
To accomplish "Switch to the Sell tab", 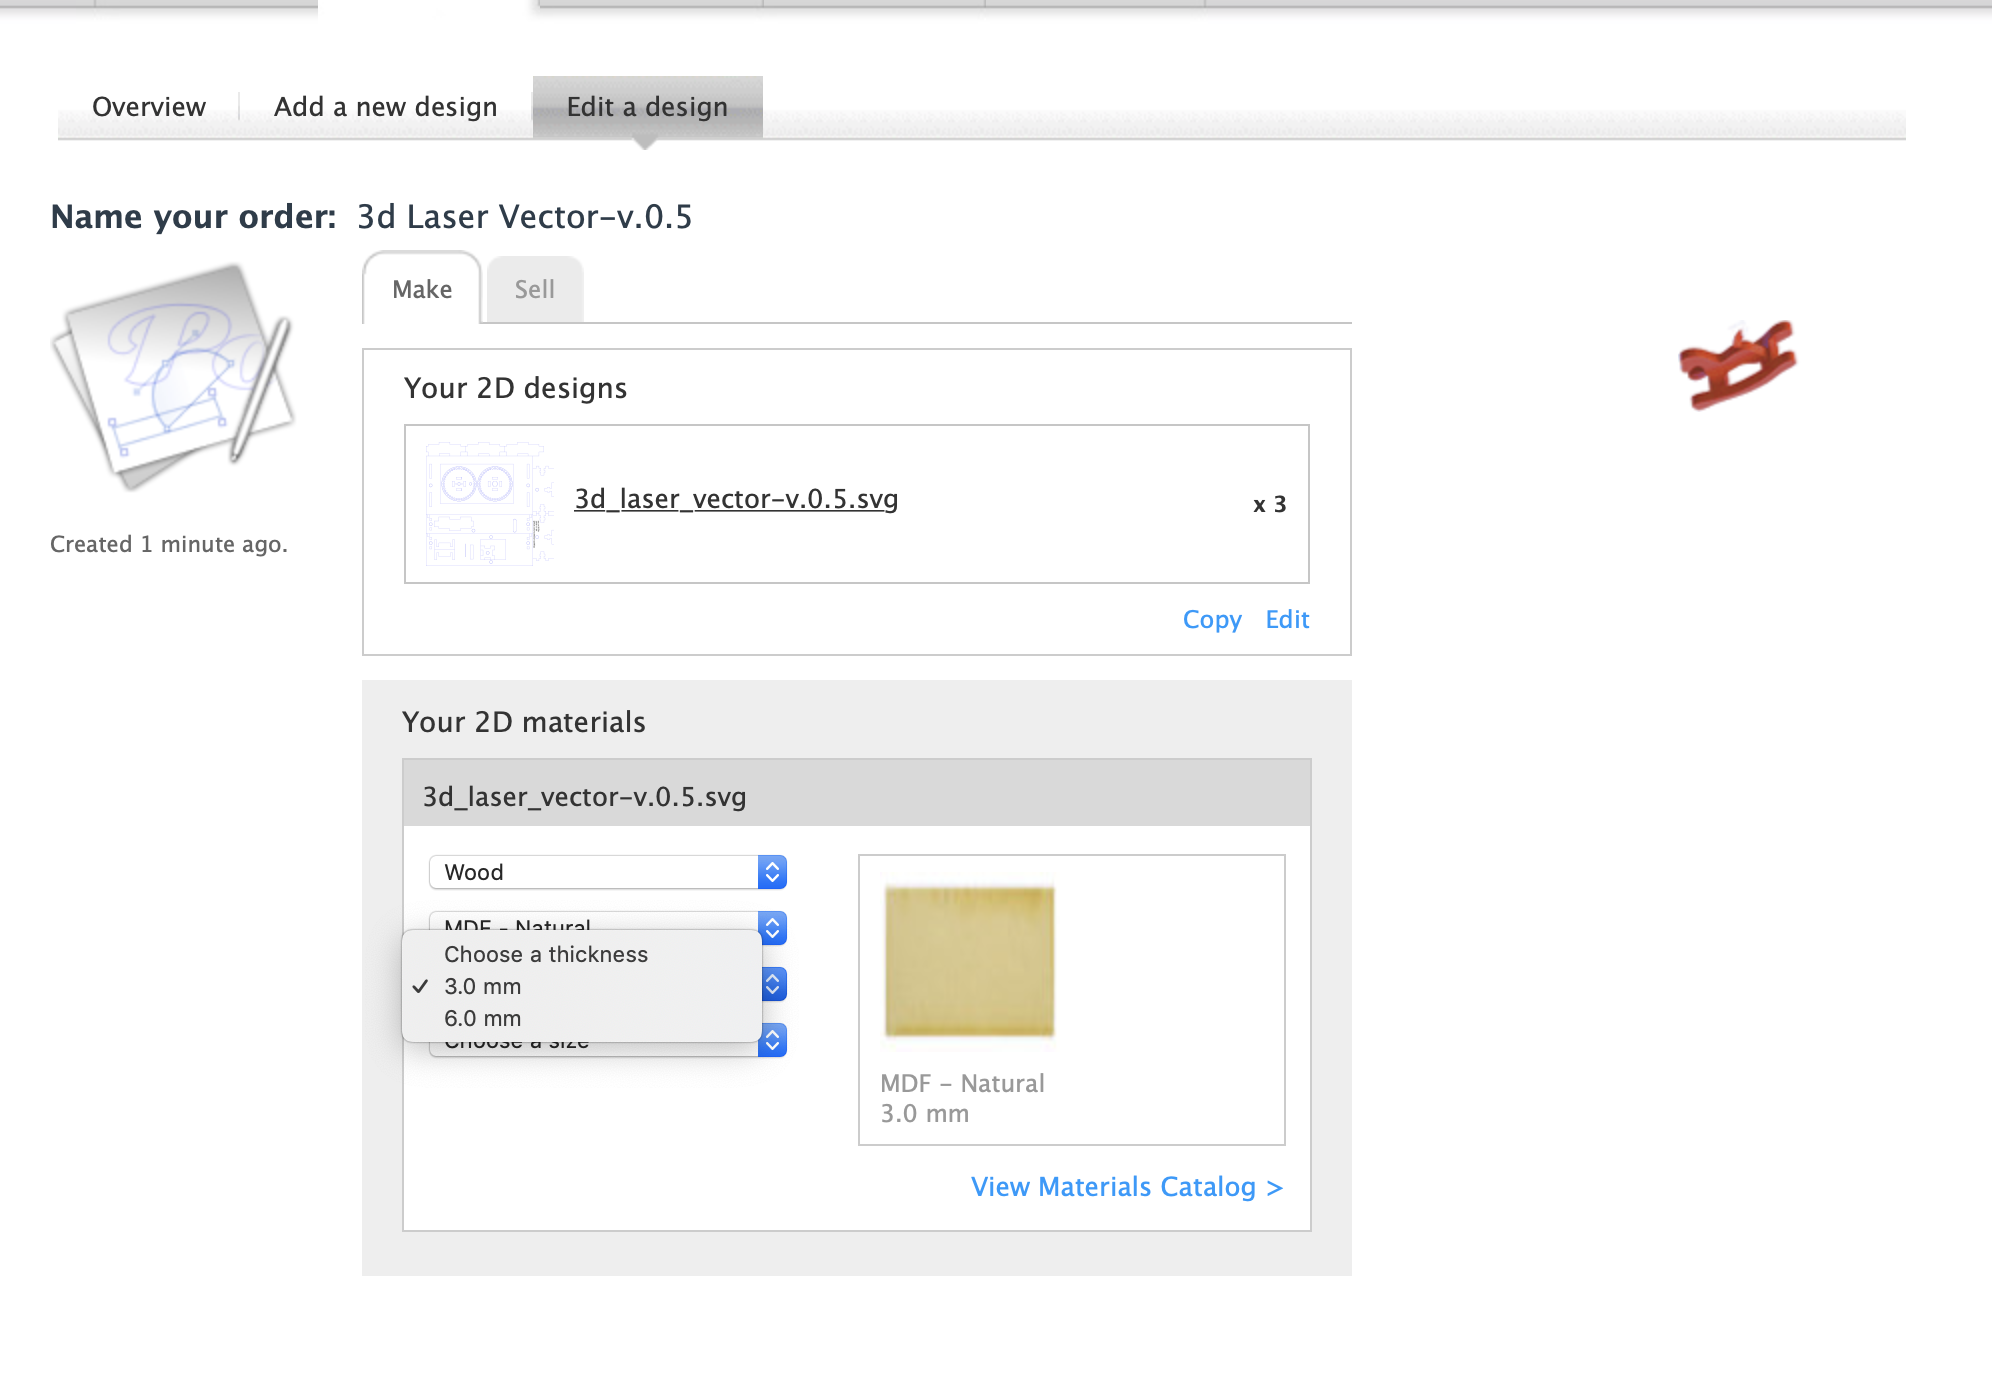I will click(x=535, y=289).
